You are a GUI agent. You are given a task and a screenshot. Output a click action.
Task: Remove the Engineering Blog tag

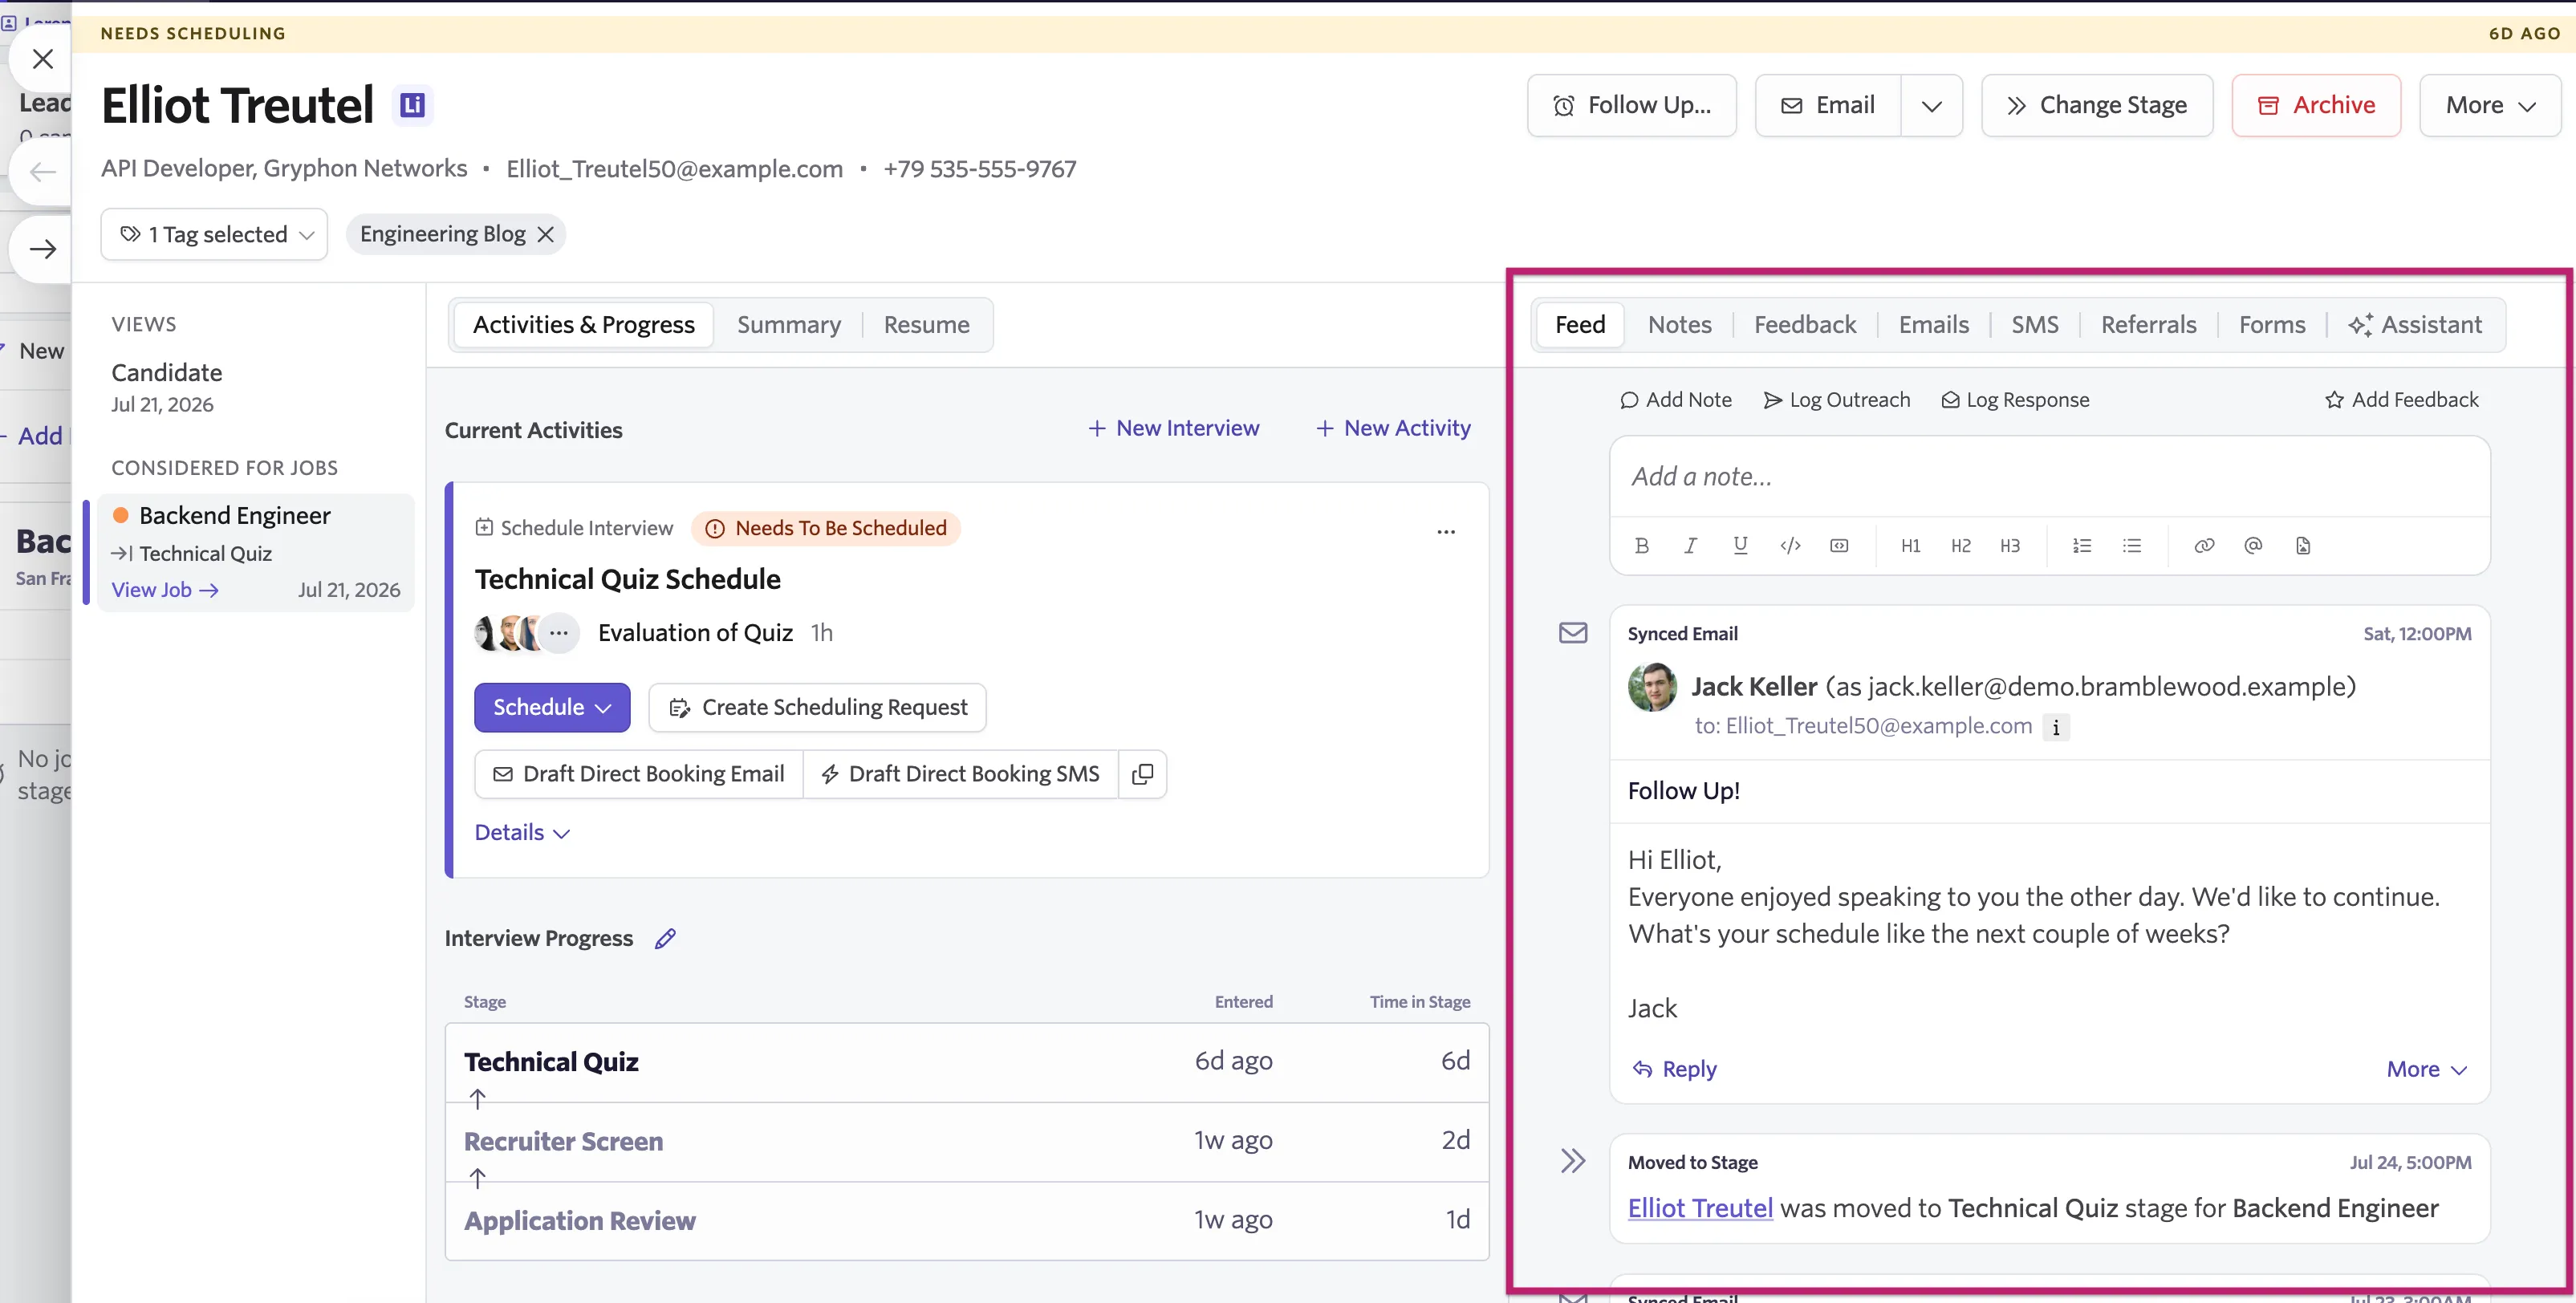click(546, 234)
